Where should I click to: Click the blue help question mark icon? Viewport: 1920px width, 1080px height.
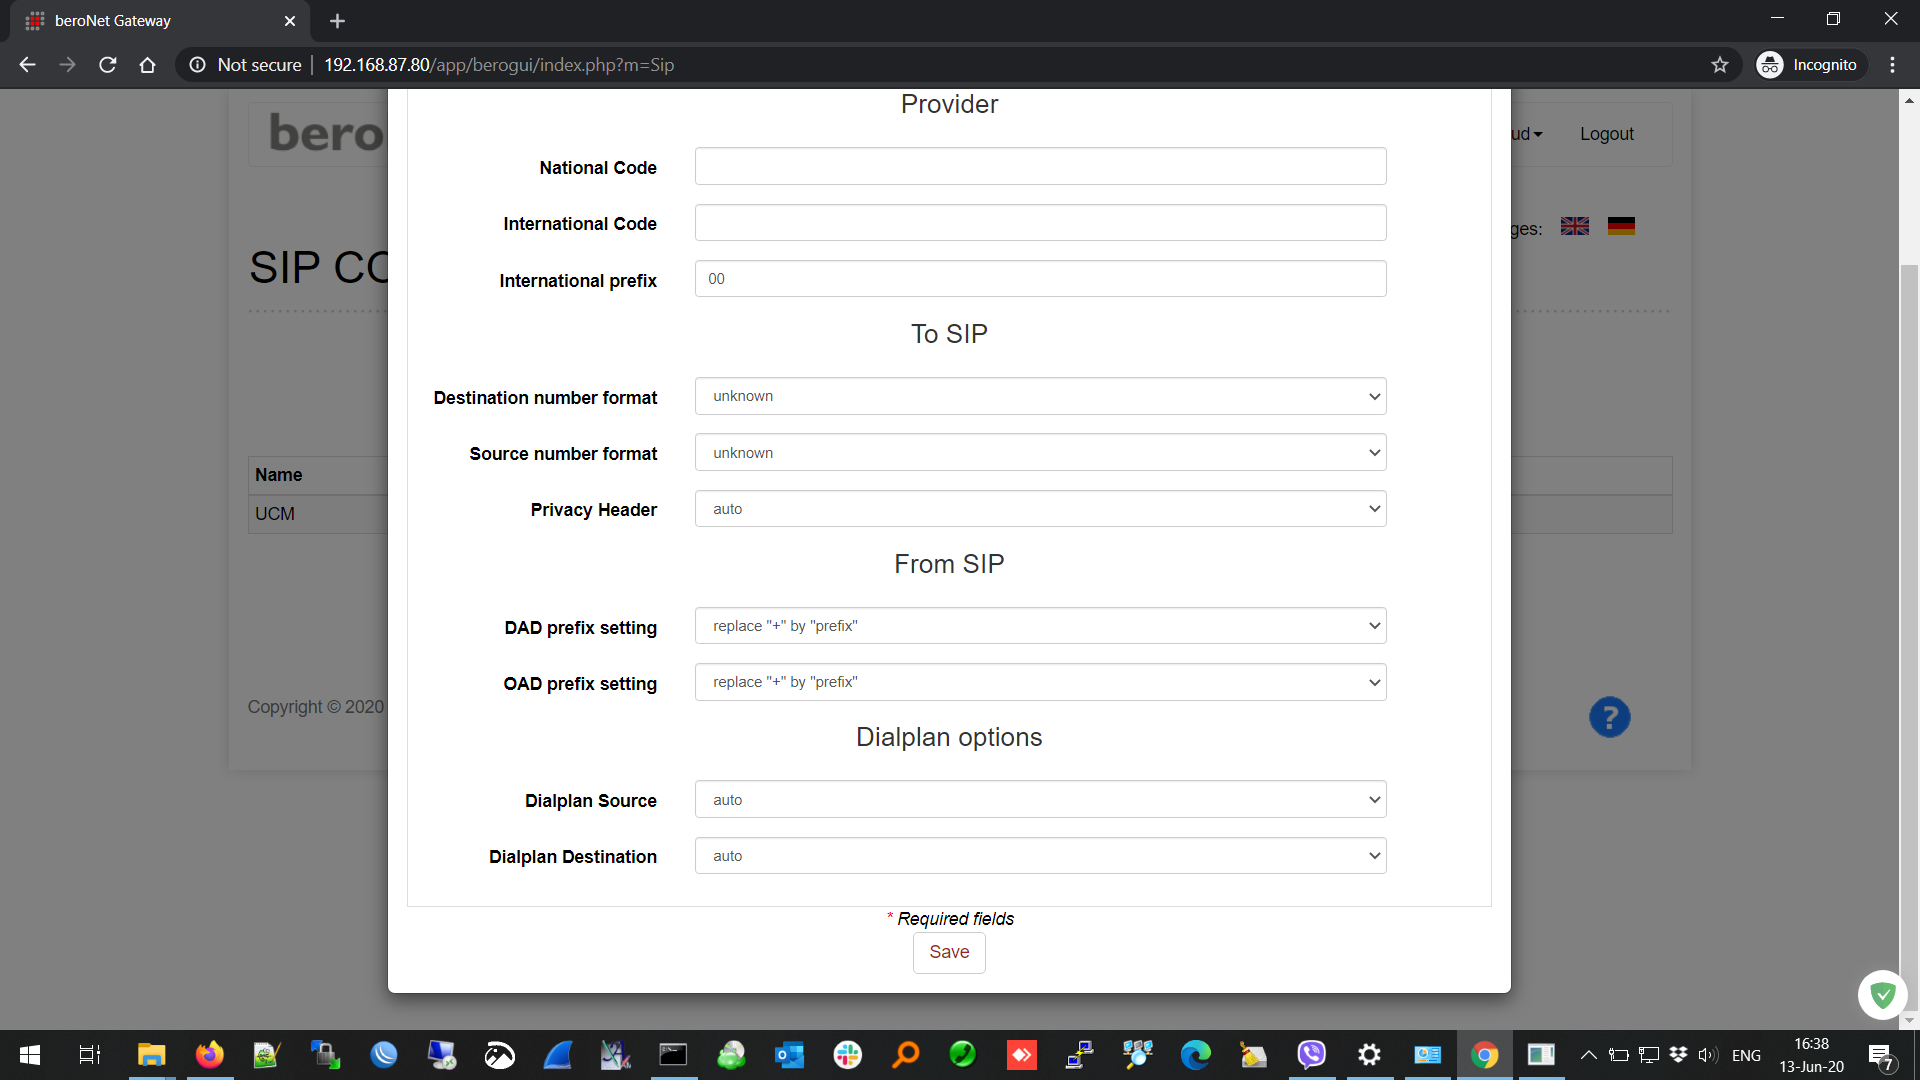[1609, 717]
